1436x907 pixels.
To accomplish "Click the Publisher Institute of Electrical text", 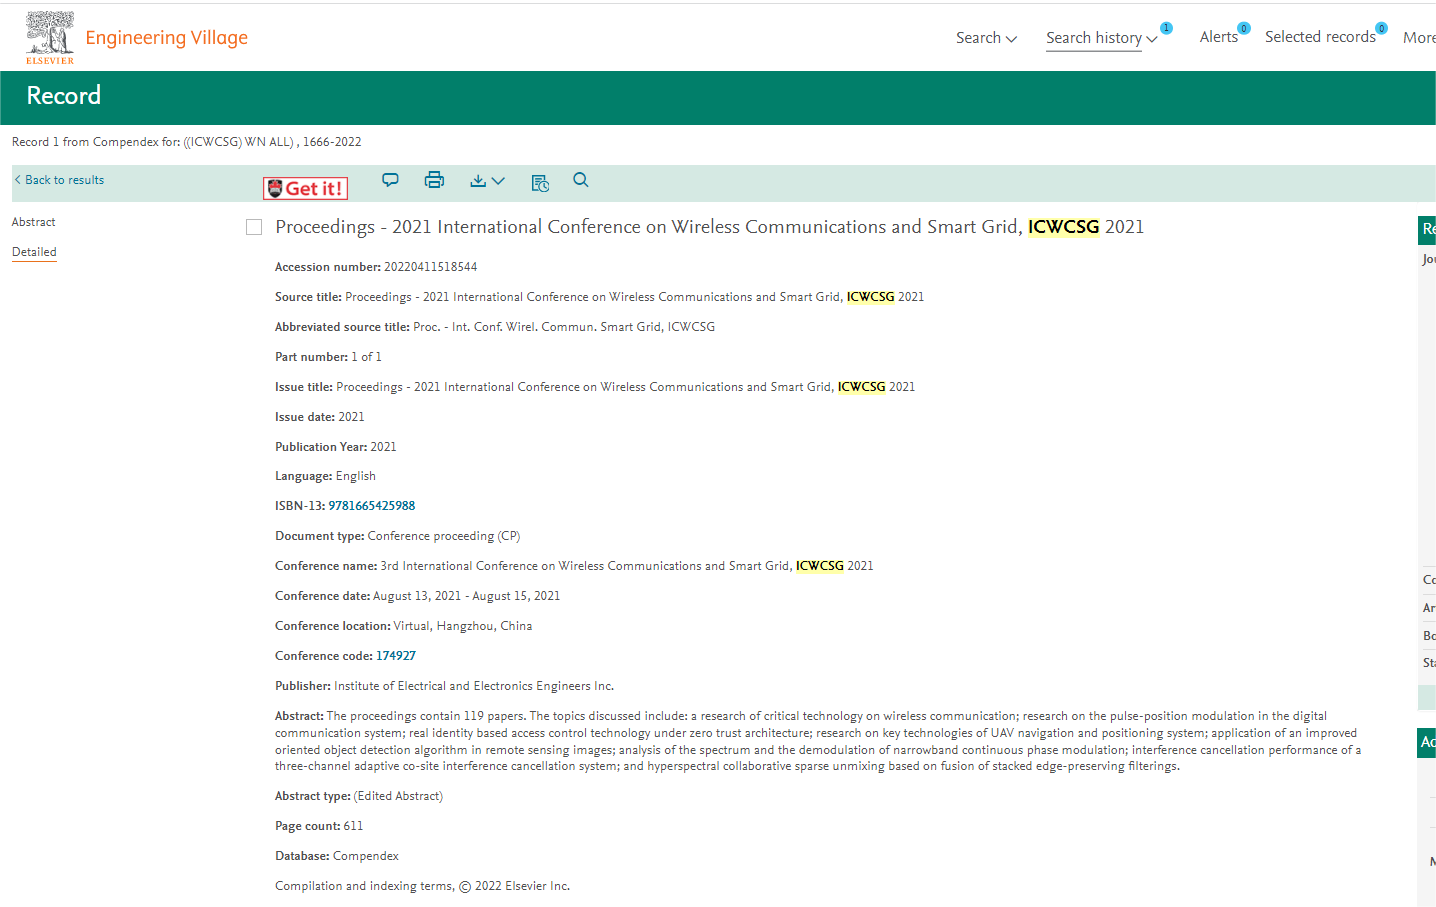I will [445, 686].
